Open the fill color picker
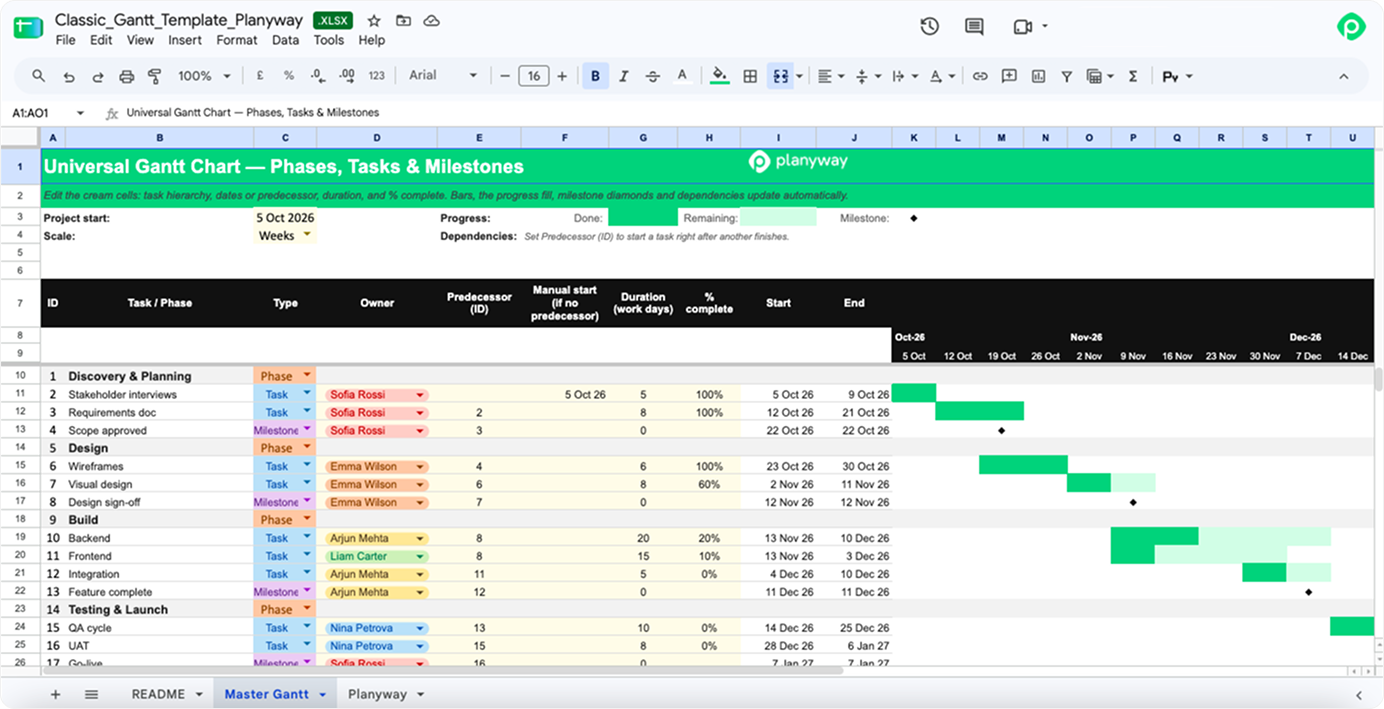Image resolution: width=1384 pixels, height=709 pixels. 720,76
